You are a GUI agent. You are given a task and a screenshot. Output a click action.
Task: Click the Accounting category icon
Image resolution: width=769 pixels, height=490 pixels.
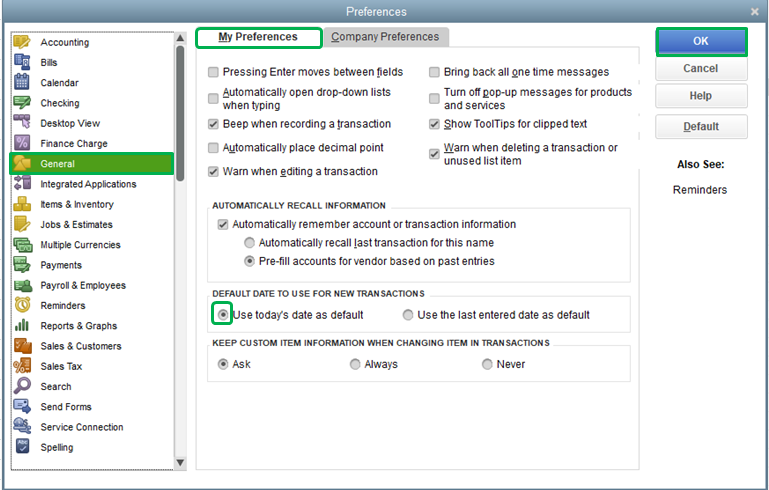pyautogui.click(x=22, y=42)
